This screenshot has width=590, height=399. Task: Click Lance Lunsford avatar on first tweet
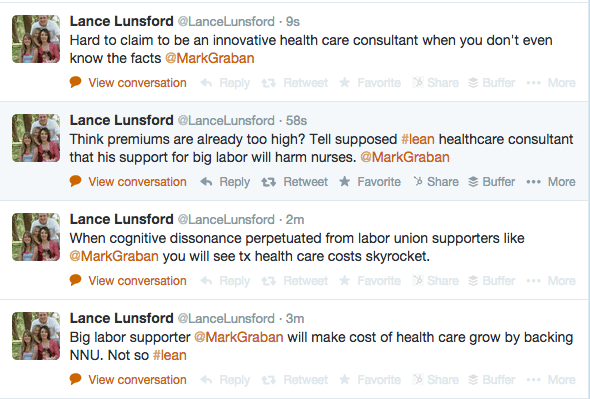tap(36, 39)
